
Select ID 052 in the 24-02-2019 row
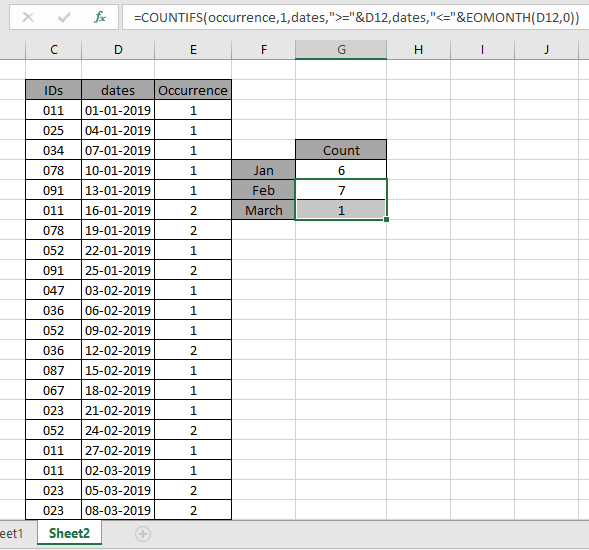[x=54, y=430]
